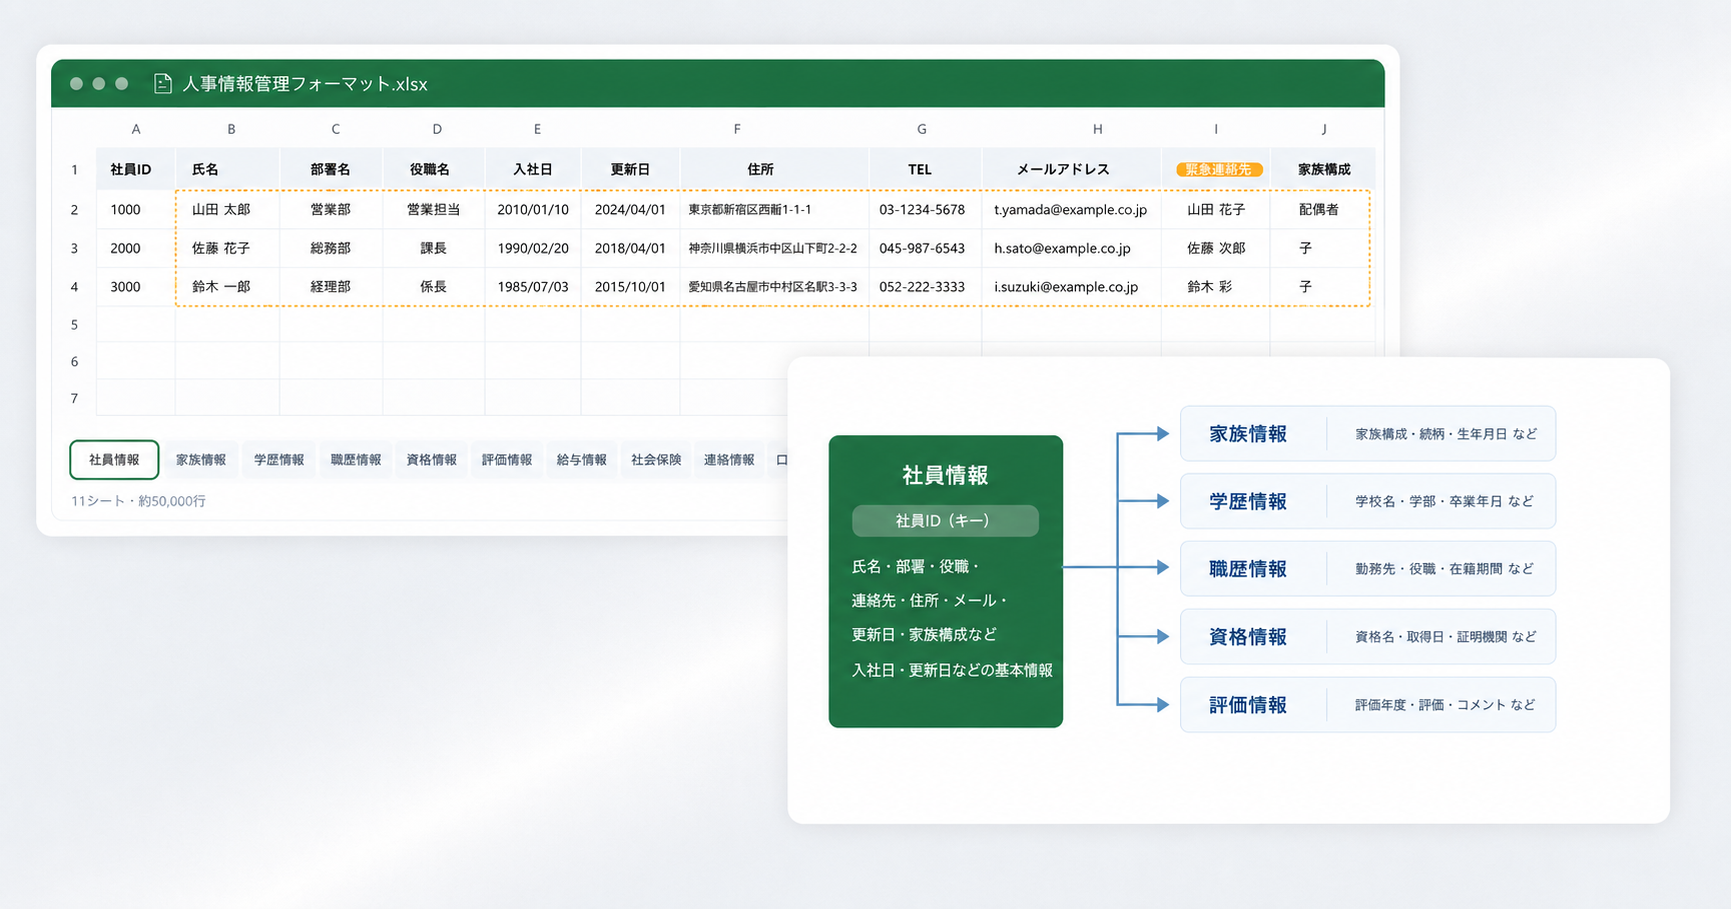Select column A header
Image resolution: width=1731 pixels, height=909 pixels.
pos(136,129)
